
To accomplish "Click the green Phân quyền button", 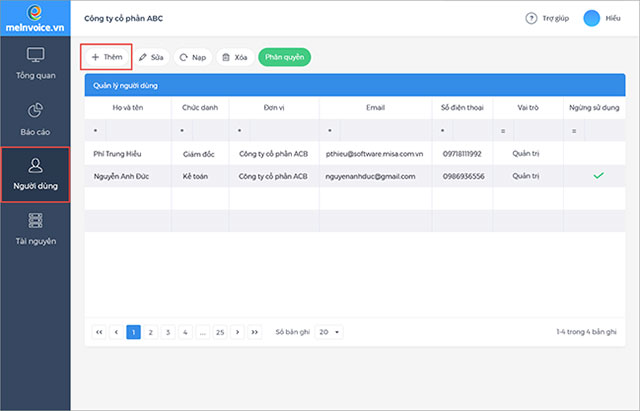I will coord(284,57).
